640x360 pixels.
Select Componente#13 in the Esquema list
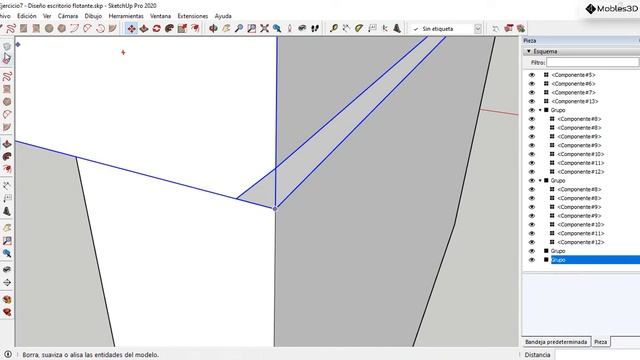click(x=575, y=101)
